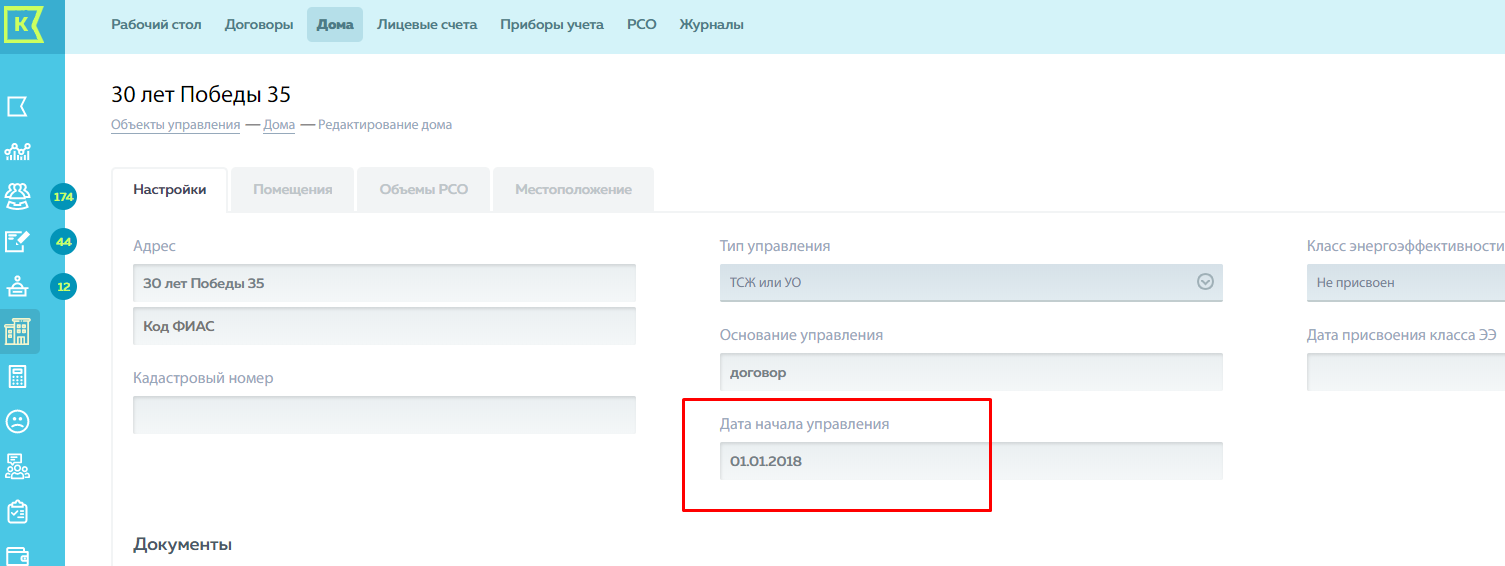Select the Настройки tab
Screen dimensions: 1505x566
(x=170, y=189)
